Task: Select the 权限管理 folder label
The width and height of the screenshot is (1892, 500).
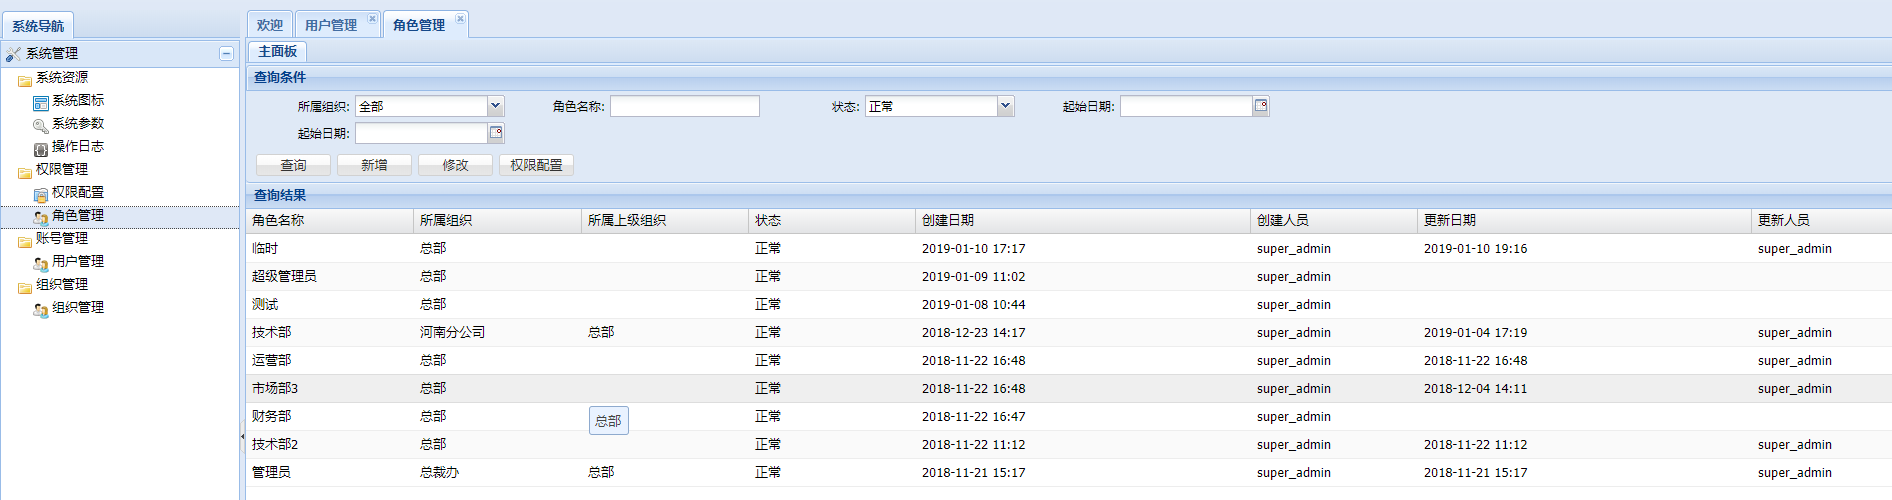Action: click(x=62, y=169)
